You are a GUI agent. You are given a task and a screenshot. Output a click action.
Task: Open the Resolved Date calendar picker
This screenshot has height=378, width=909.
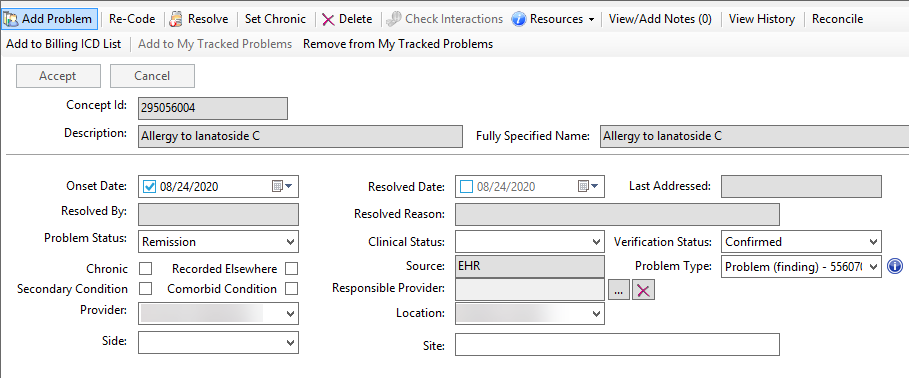tap(589, 186)
